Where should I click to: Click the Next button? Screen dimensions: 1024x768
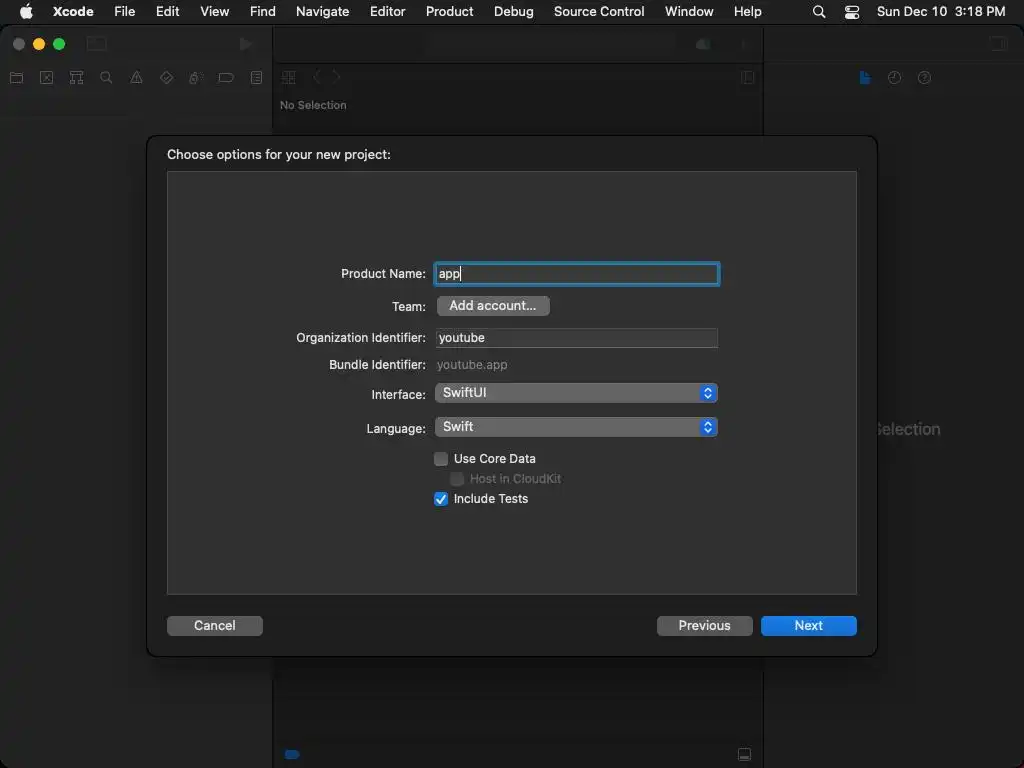point(808,626)
